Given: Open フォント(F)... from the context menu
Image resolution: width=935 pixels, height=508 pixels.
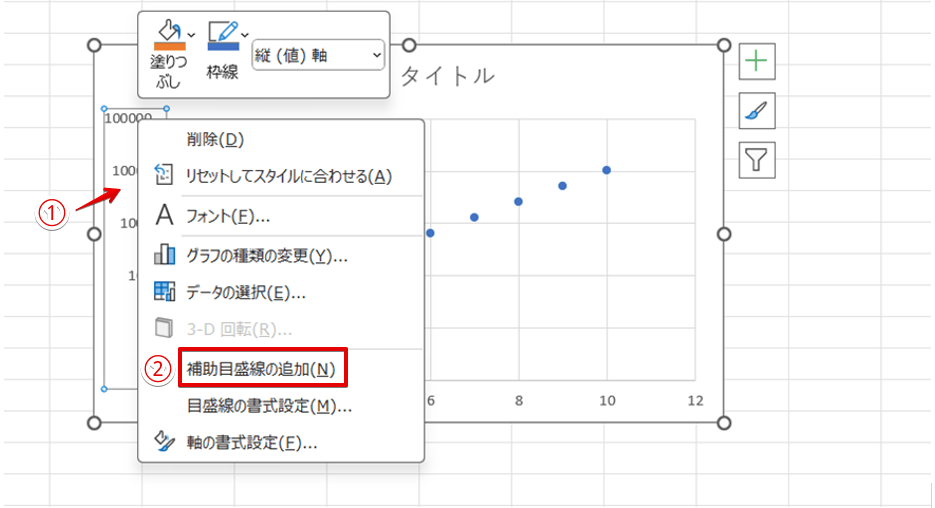Looking at the screenshot, I should (x=281, y=216).
